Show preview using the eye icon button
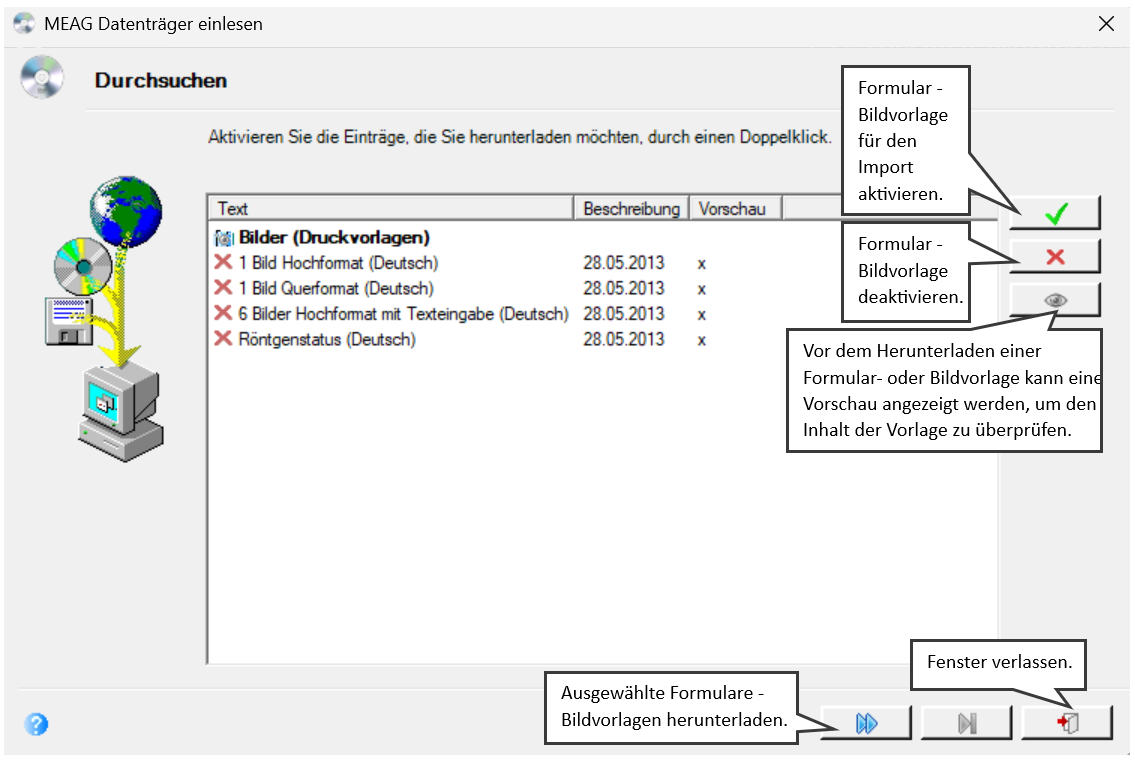Image resolution: width=1135 pixels, height=760 pixels. (x=1055, y=300)
